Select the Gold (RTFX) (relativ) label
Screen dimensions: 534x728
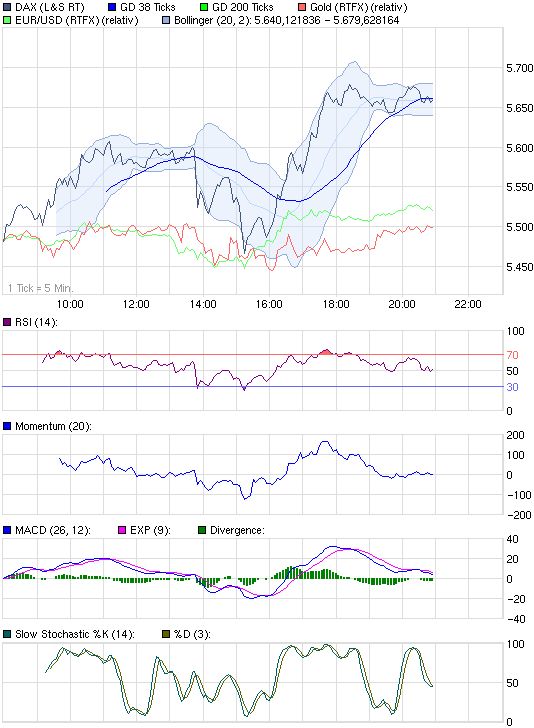(x=358, y=7)
